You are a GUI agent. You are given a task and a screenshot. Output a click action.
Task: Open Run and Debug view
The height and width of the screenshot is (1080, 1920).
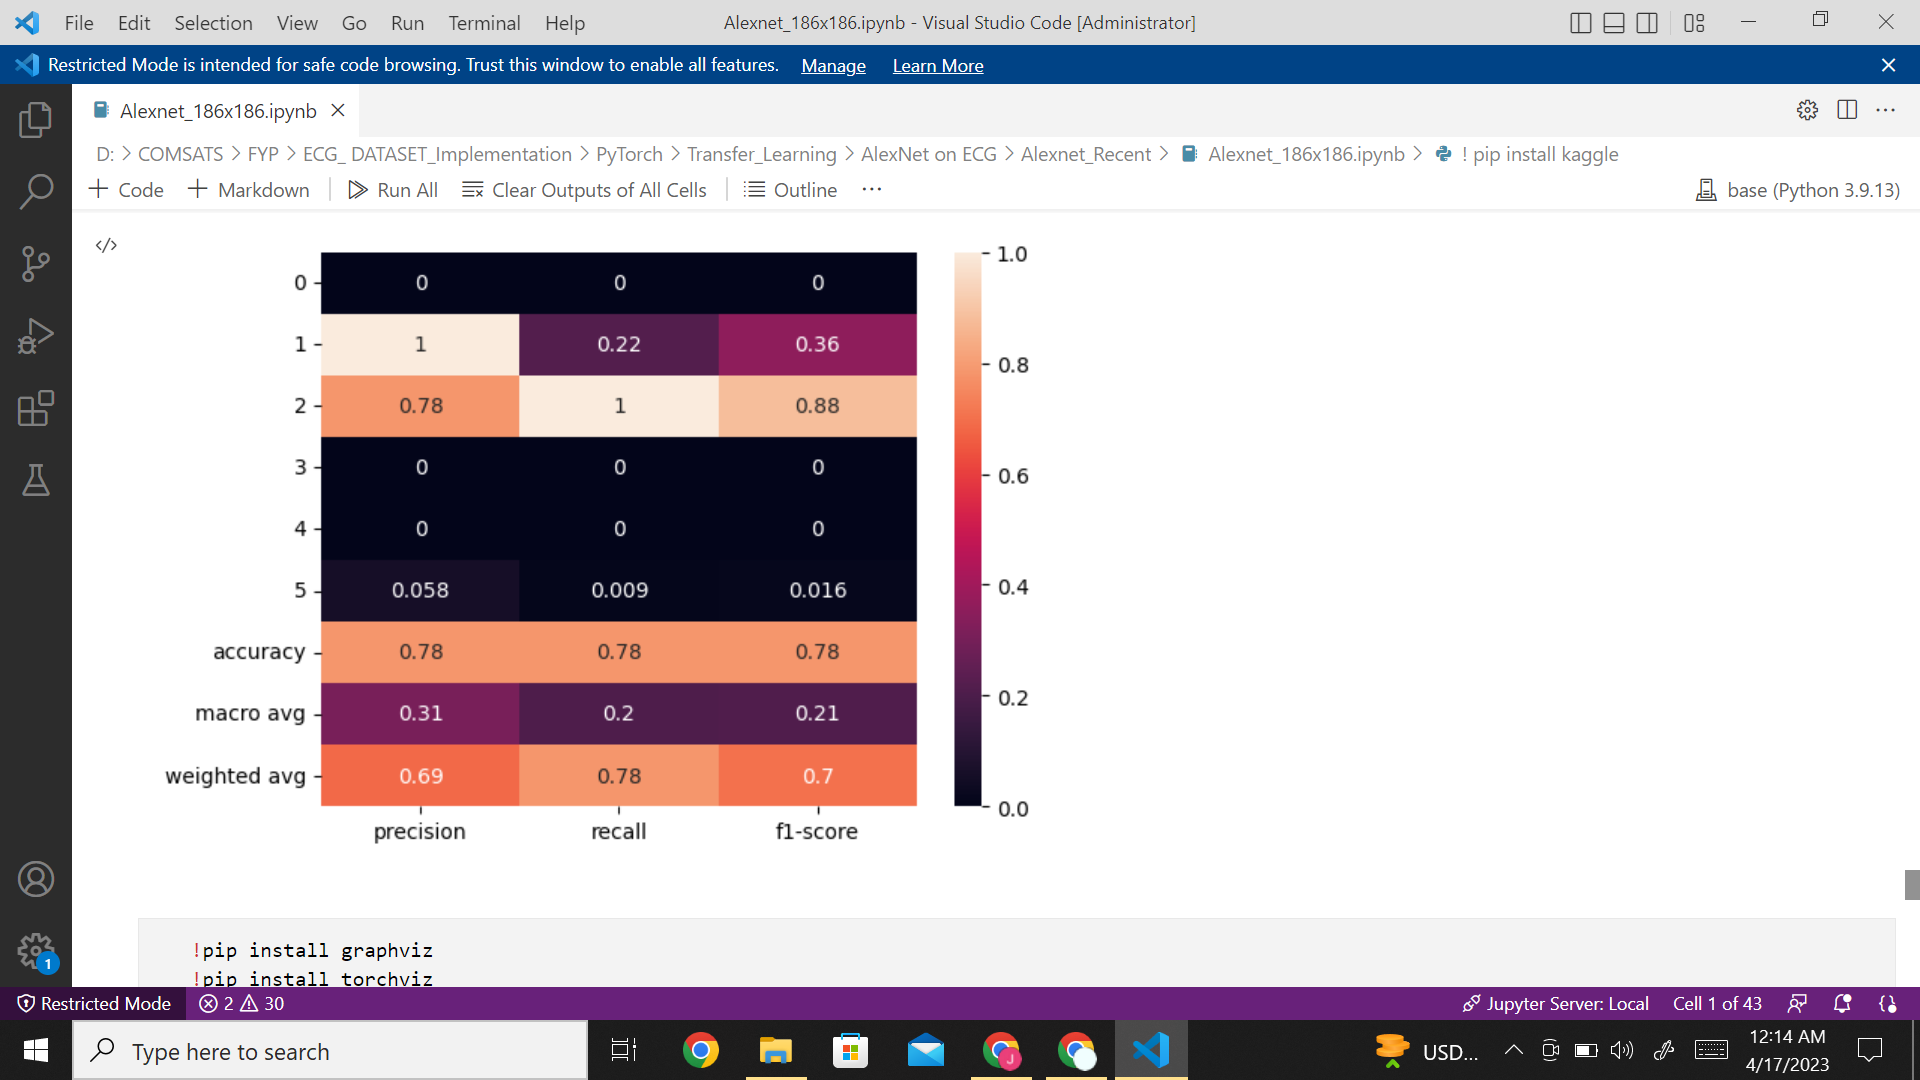coord(35,336)
